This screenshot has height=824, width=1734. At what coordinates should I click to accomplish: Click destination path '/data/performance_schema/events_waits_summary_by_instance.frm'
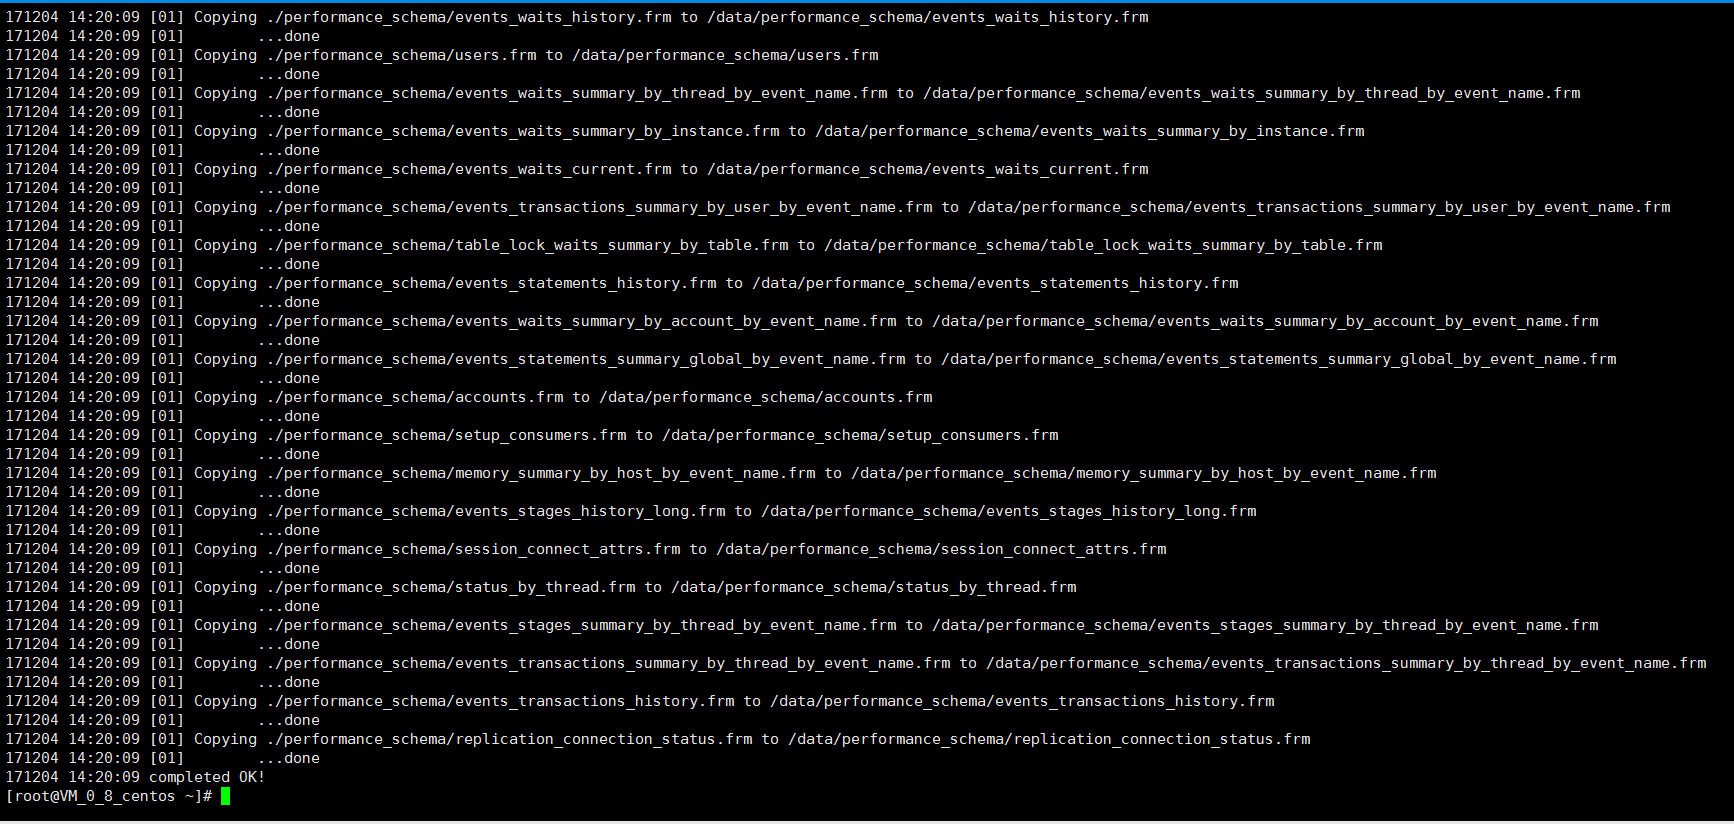click(x=1090, y=131)
